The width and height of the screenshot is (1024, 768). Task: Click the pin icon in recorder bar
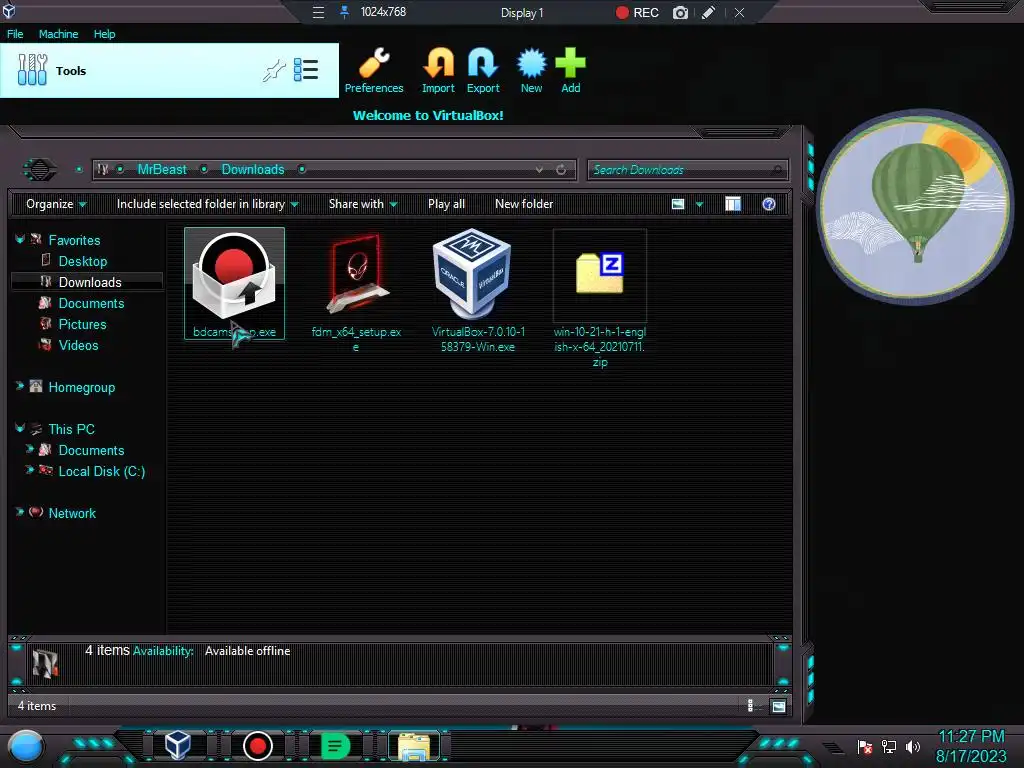click(x=344, y=12)
